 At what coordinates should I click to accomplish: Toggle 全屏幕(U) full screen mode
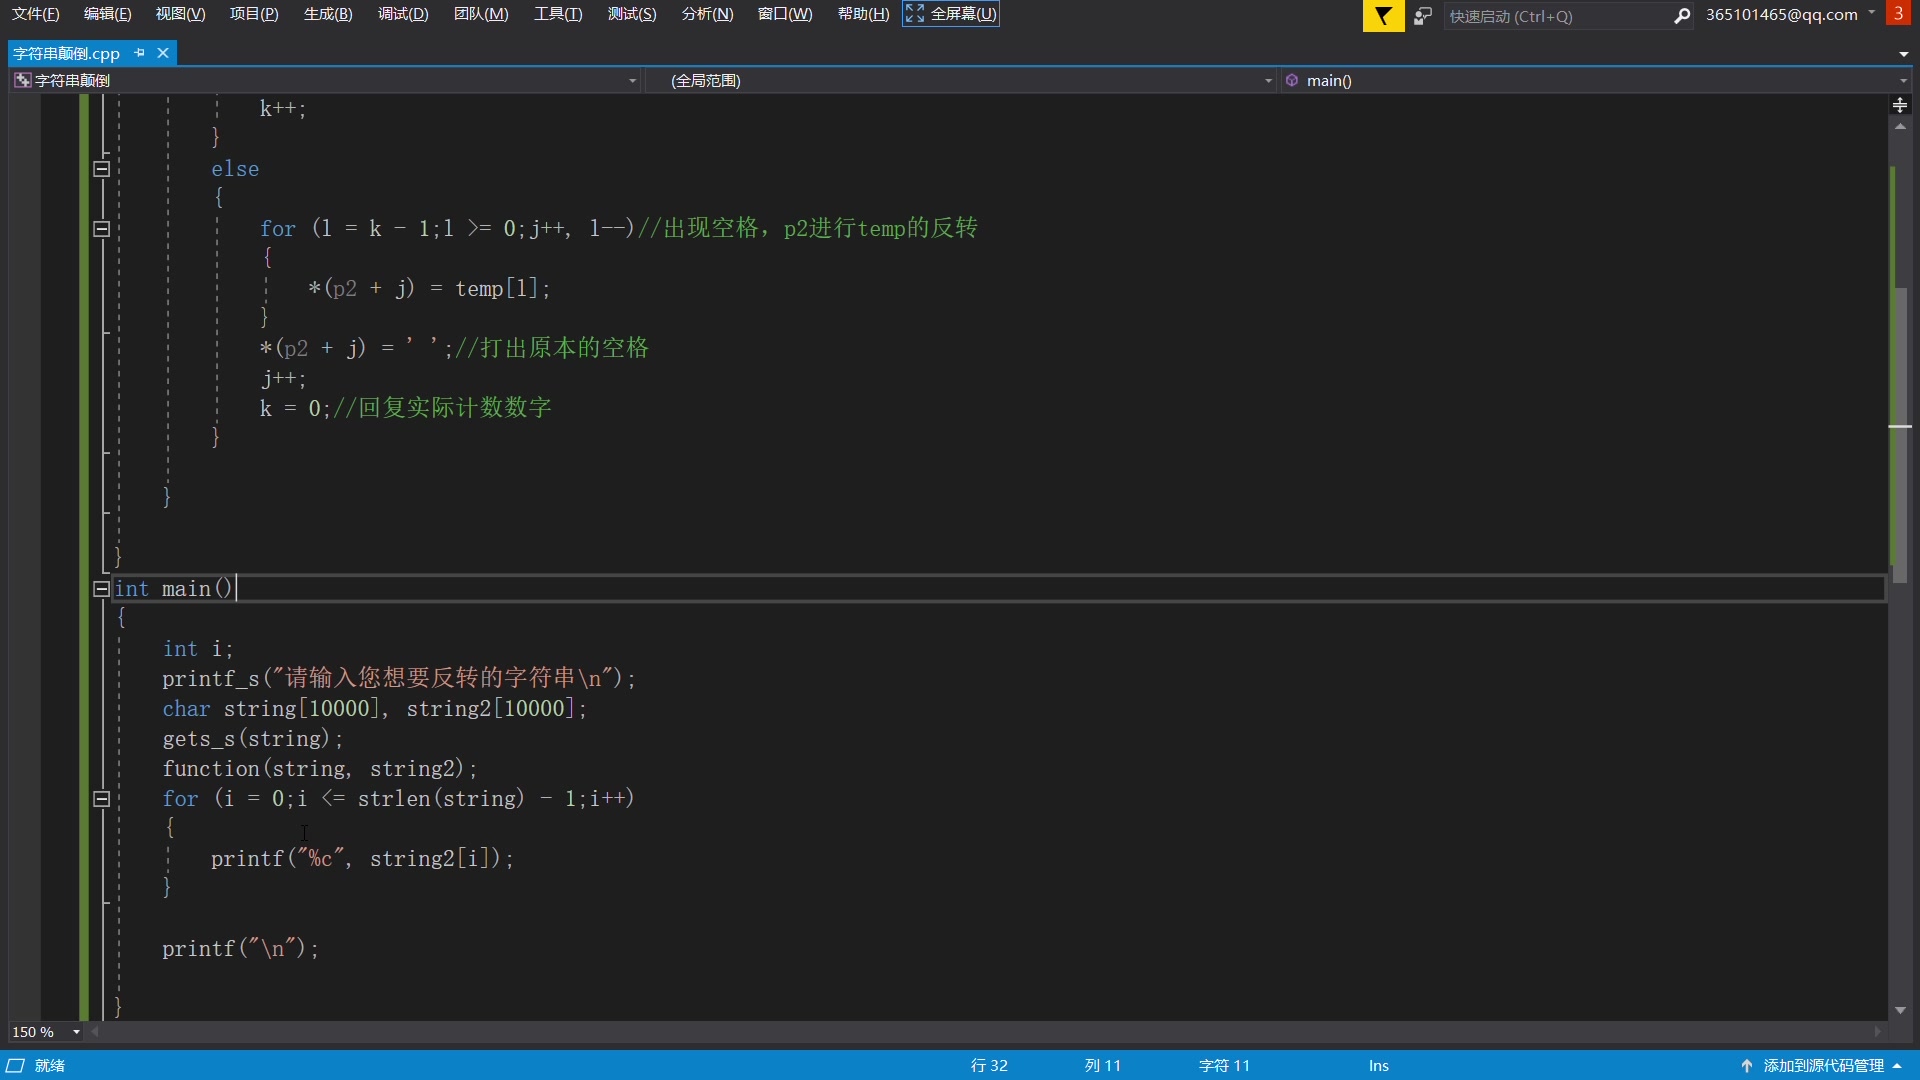[x=951, y=14]
